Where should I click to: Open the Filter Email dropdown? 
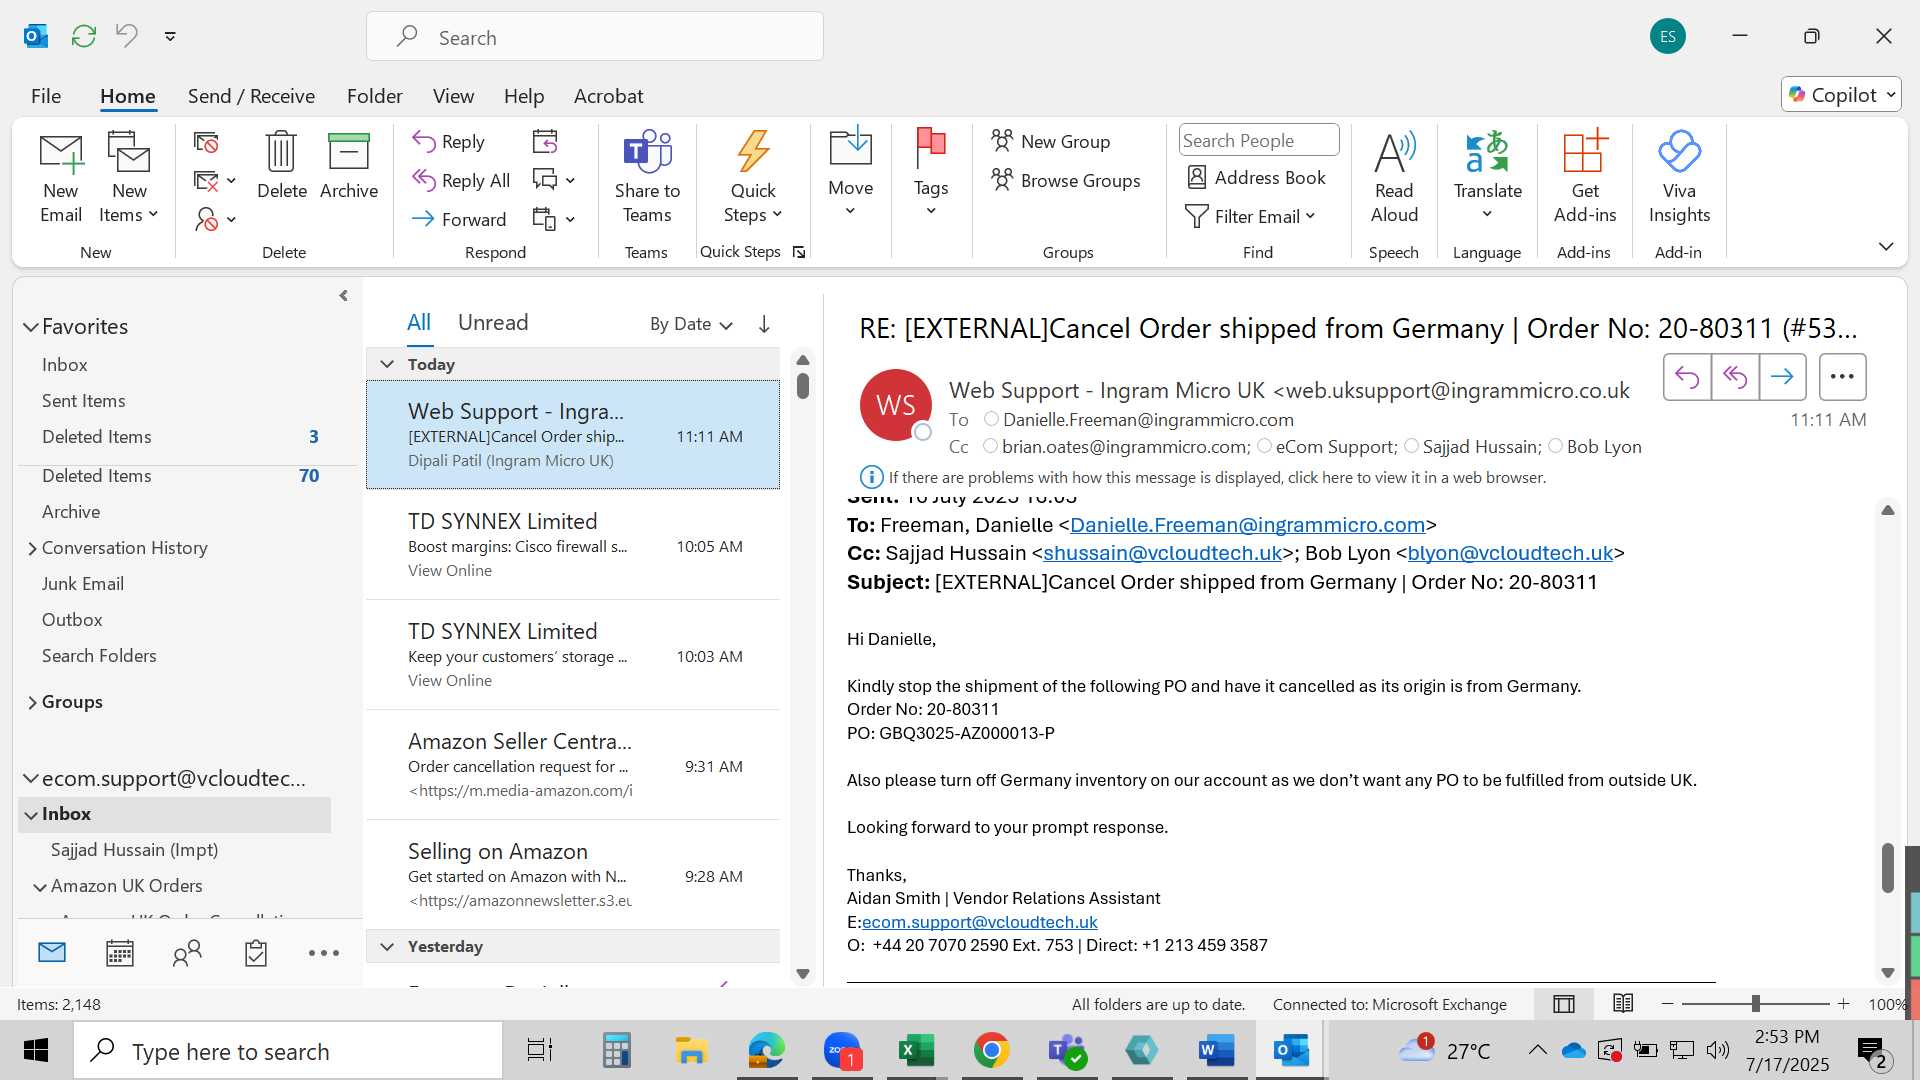(x=1251, y=216)
